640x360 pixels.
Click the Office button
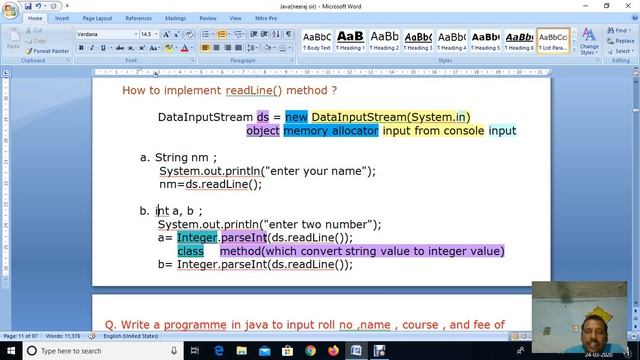tap(10, 10)
